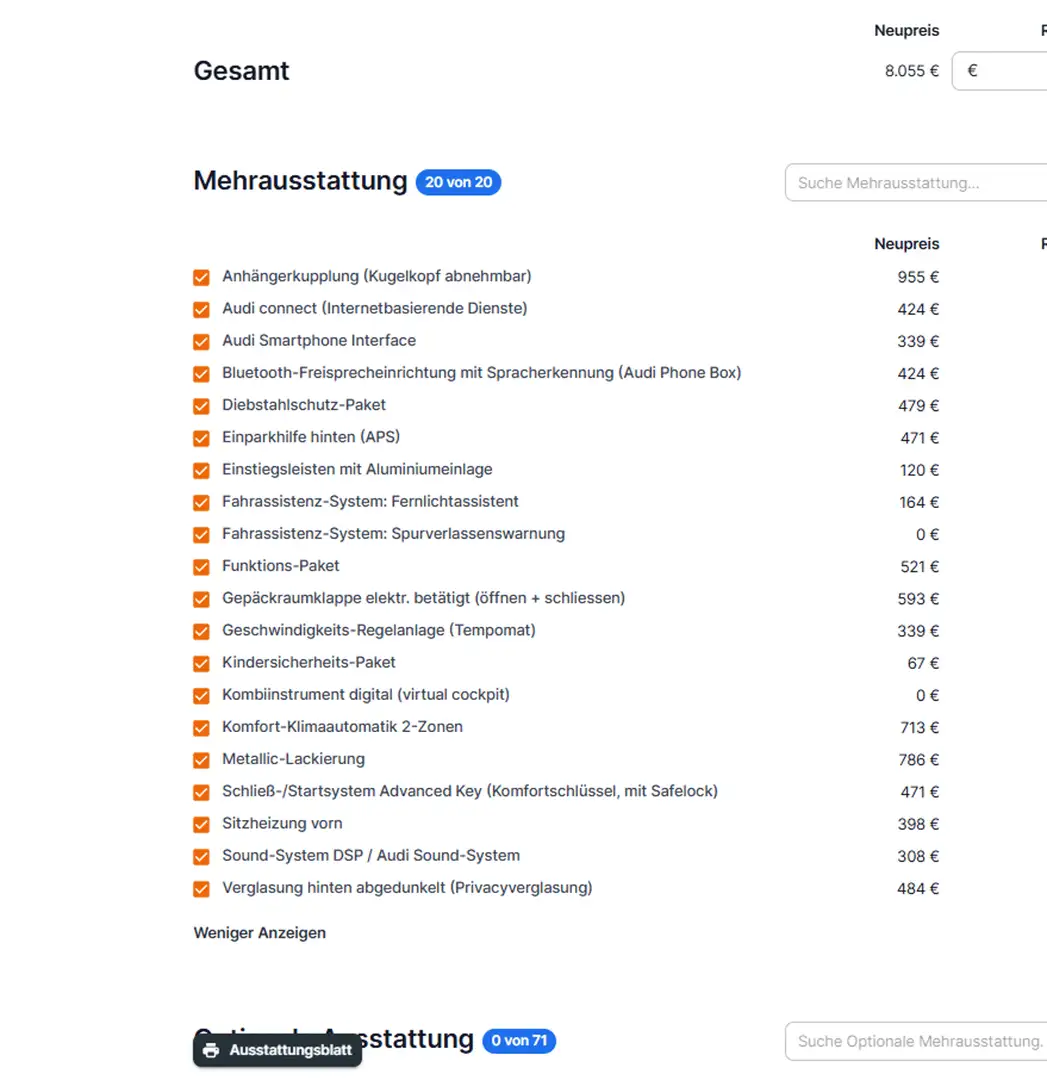The image size is (1047, 1080).
Task: Toggle Audi Smartphone Interface checkbox
Action: coord(202,341)
